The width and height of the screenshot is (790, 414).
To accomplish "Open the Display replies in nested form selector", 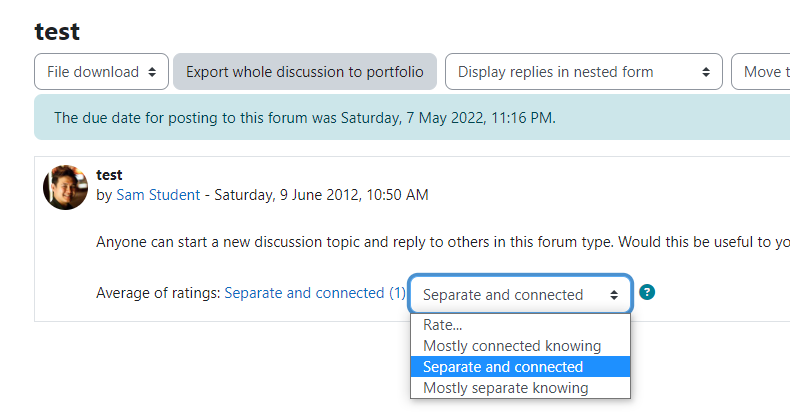I will click(584, 72).
